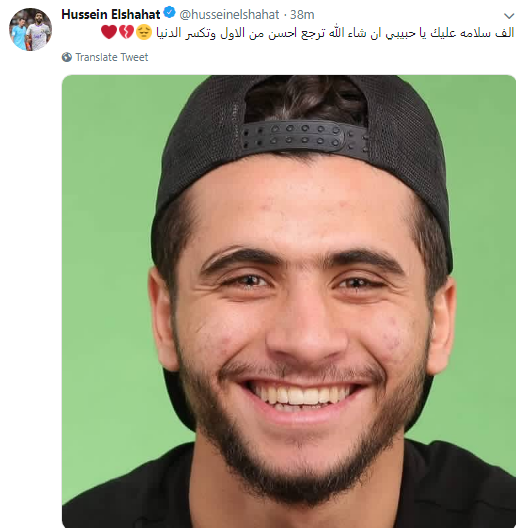Click the word الله in the tweet

click(336, 33)
